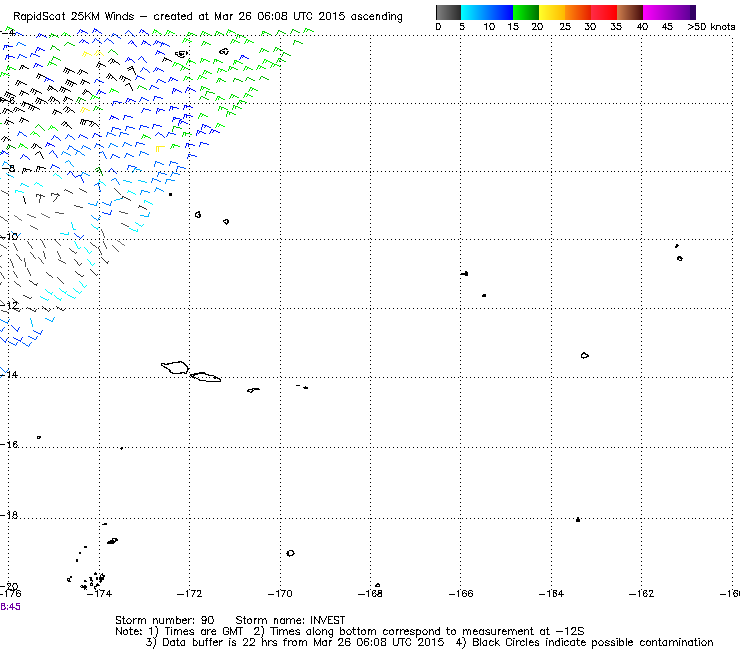Click the '-162' longitude axis label
This screenshot has width=740, height=650.
[641, 593]
